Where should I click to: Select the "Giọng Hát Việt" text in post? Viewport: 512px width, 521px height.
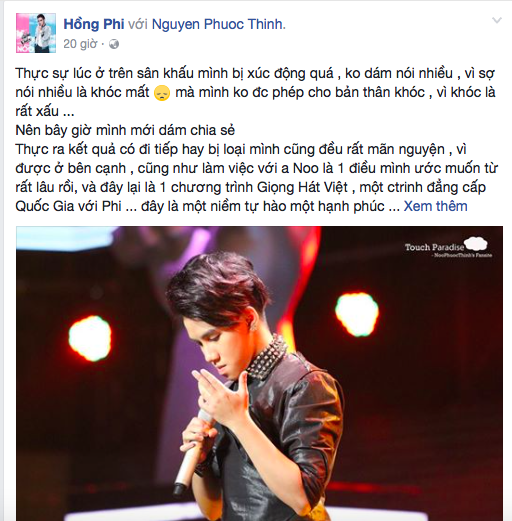302,187
